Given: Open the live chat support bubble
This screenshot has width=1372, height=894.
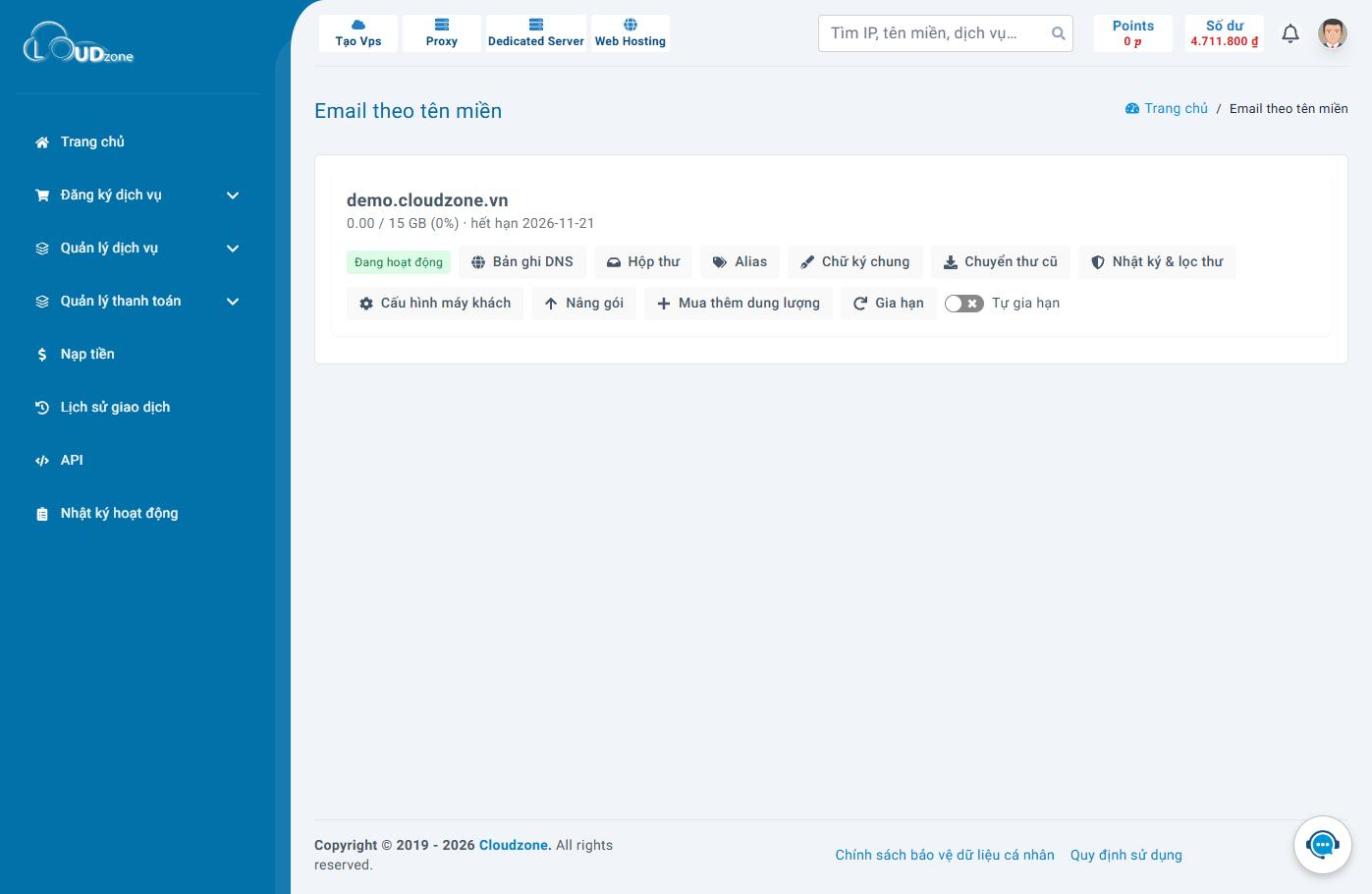Looking at the screenshot, I should (x=1322, y=845).
